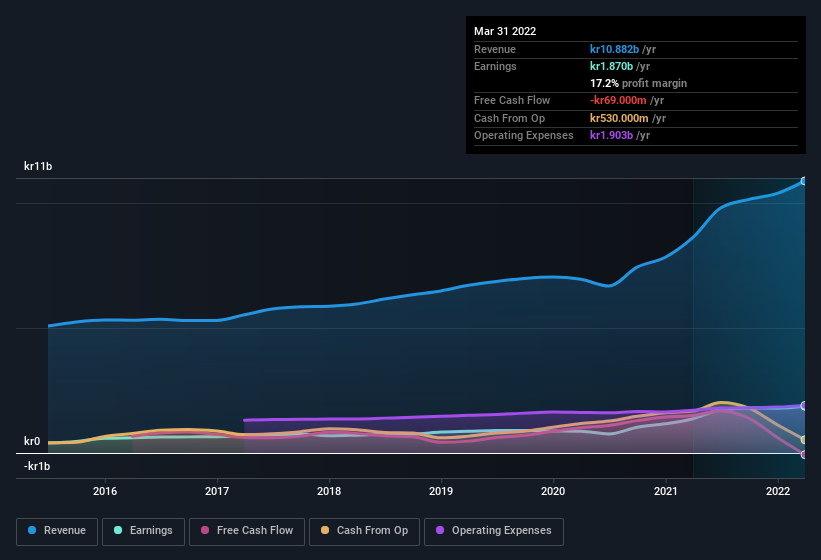The width and height of the screenshot is (821, 560).
Task: Click the 2019 x-axis label
Action: click(441, 491)
